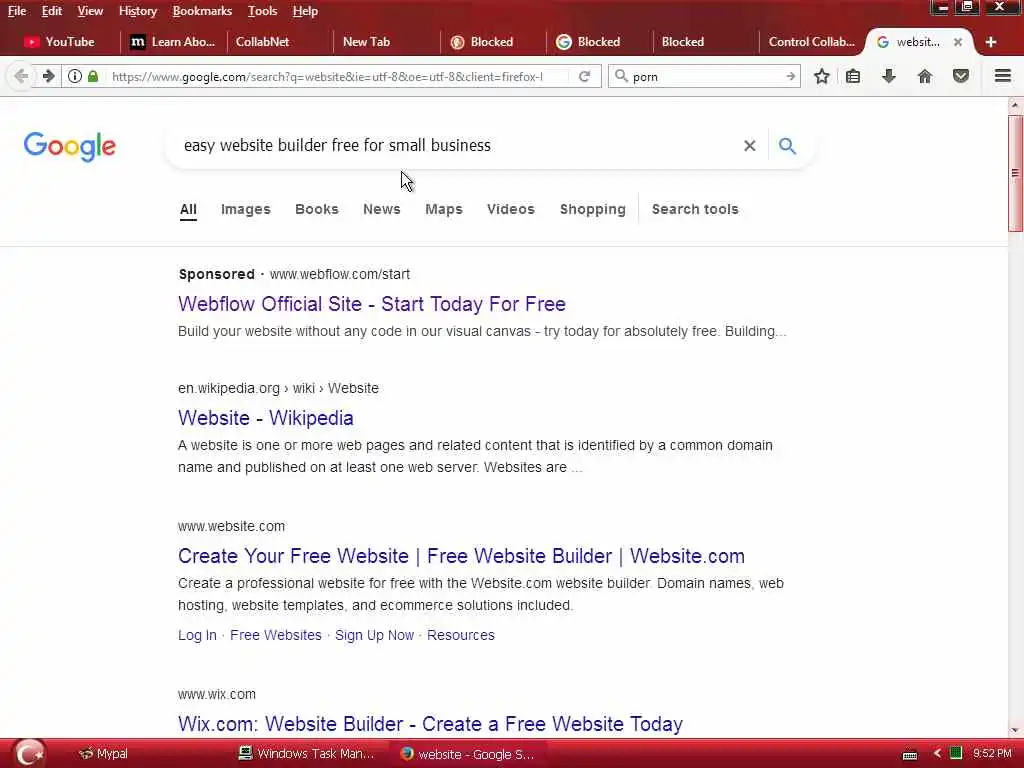Open Create Your Free Website result link
Image resolution: width=1024 pixels, height=768 pixels.
461,556
